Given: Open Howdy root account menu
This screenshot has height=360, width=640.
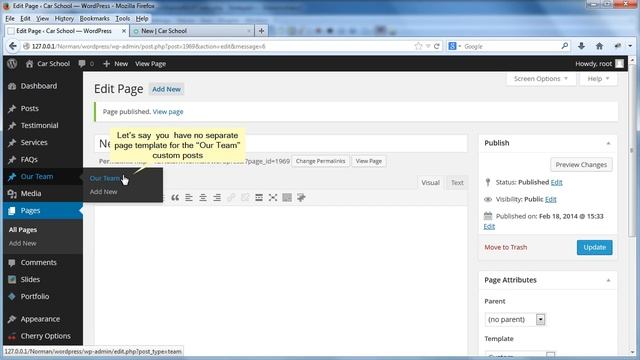Looking at the screenshot, I should [x=599, y=64].
